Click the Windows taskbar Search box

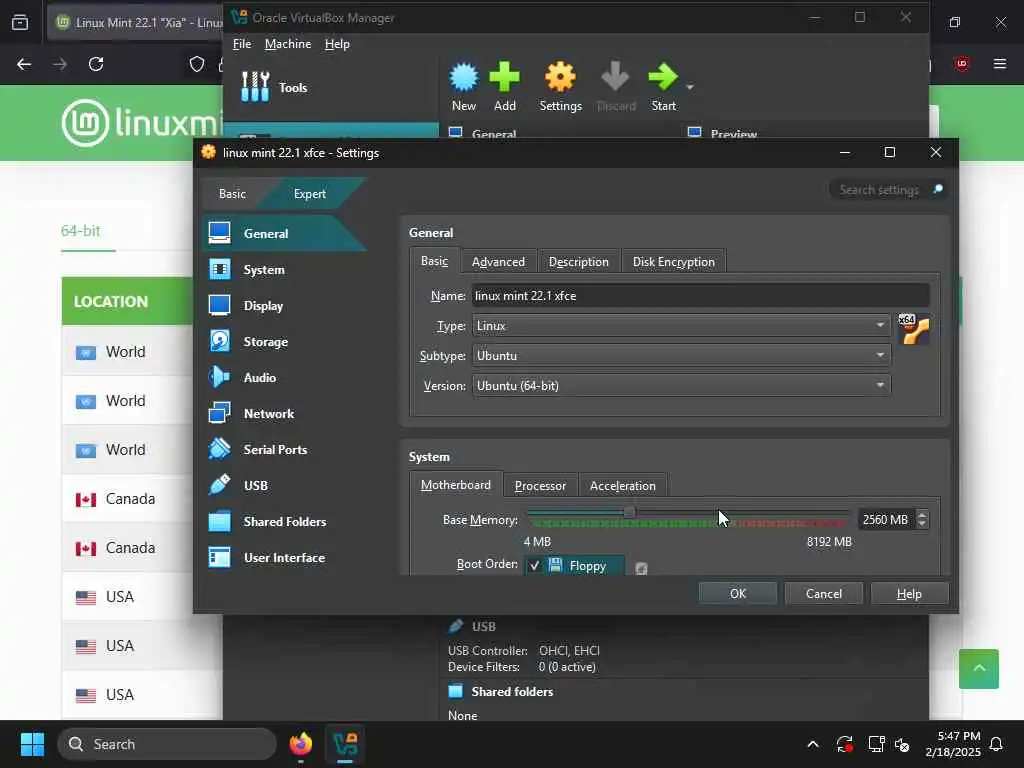167,744
